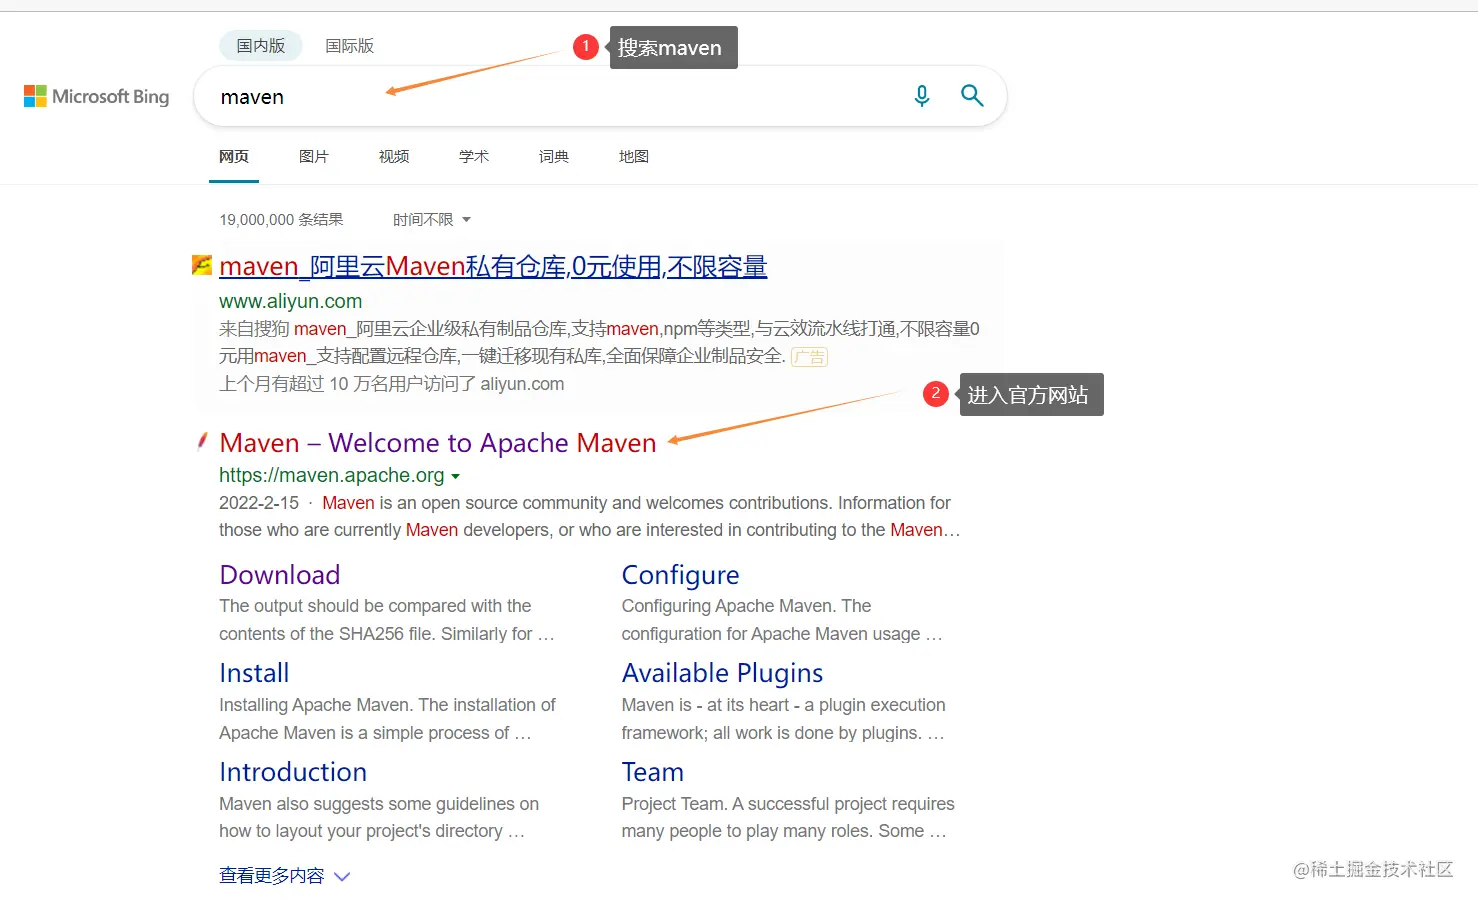Open the Aliyun Maven 私有仓库 ad link
This screenshot has height=904, width=1478.
click(x=493, y=267)
